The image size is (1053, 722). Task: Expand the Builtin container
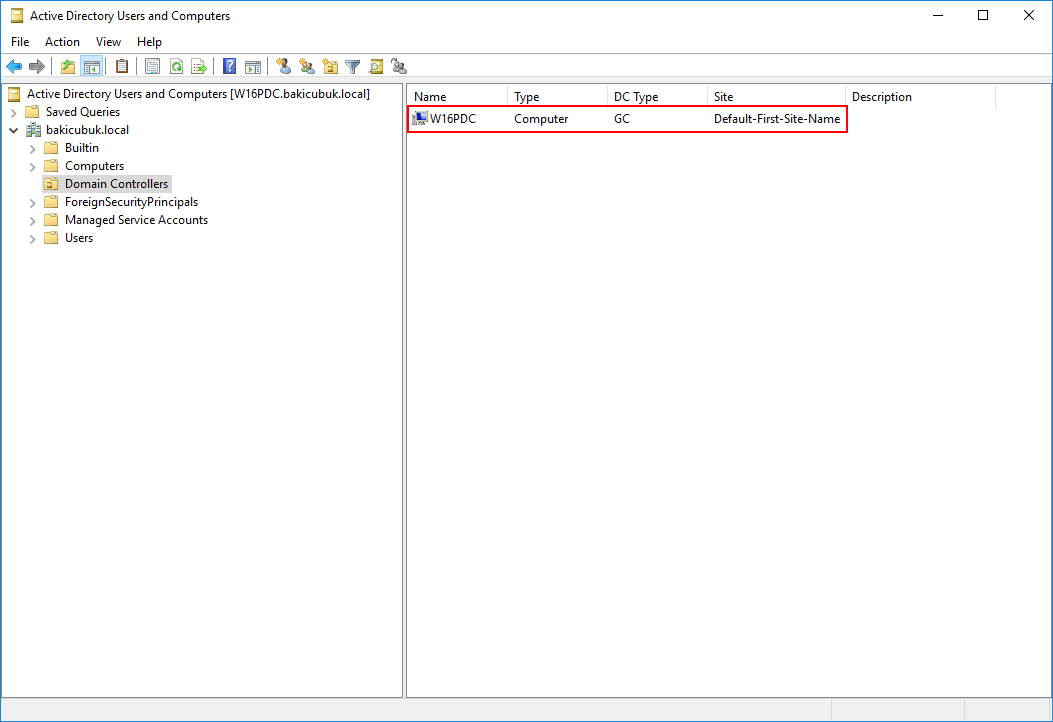[32, 148]
